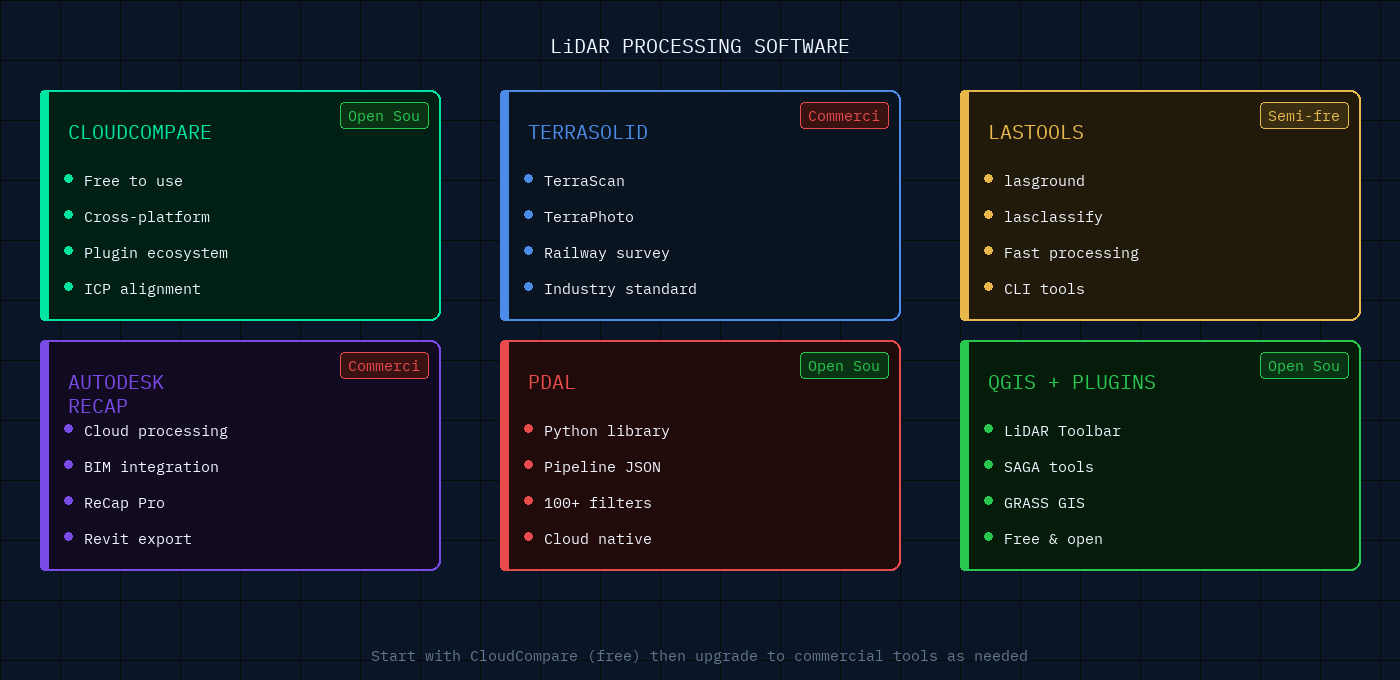This screenshot has height=680, width=1400.
Task: Click the 'Industry standard' item
Action: (620, 289)
